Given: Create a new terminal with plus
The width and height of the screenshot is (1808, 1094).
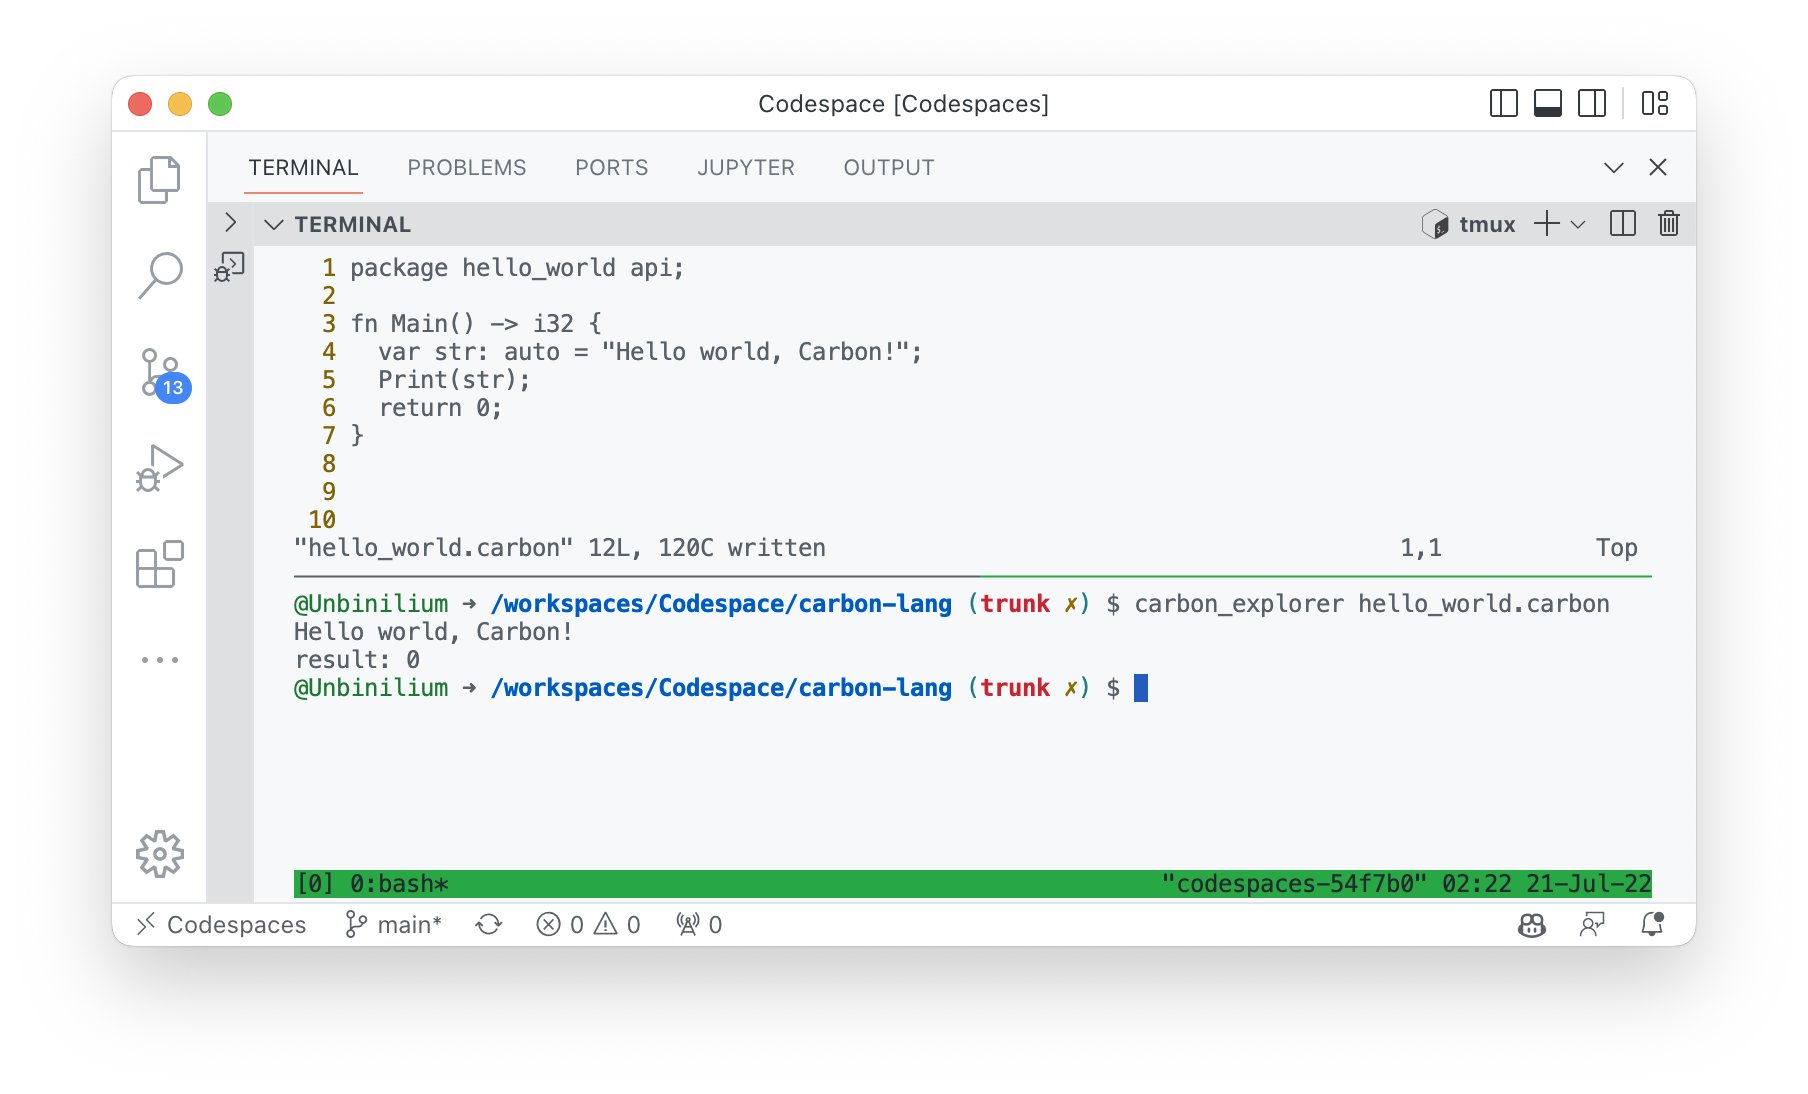Looking at the screenshot, I should click(1546, 224).
